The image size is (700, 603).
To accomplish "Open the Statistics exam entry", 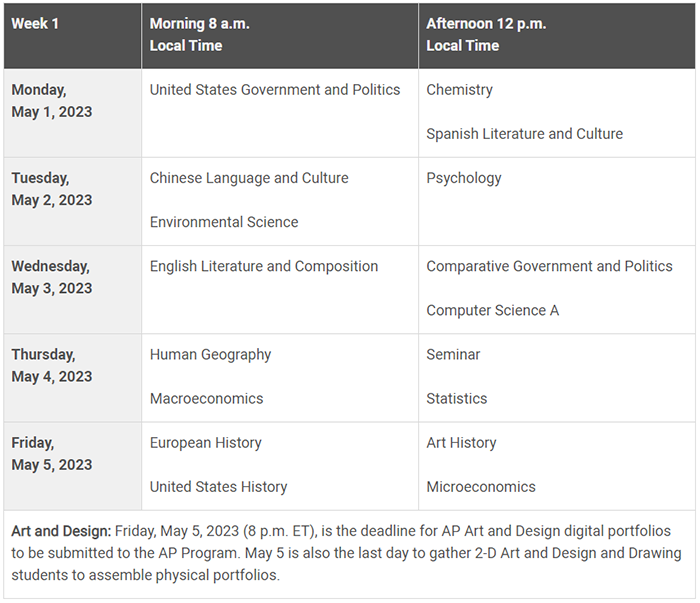I will (456, 398).
